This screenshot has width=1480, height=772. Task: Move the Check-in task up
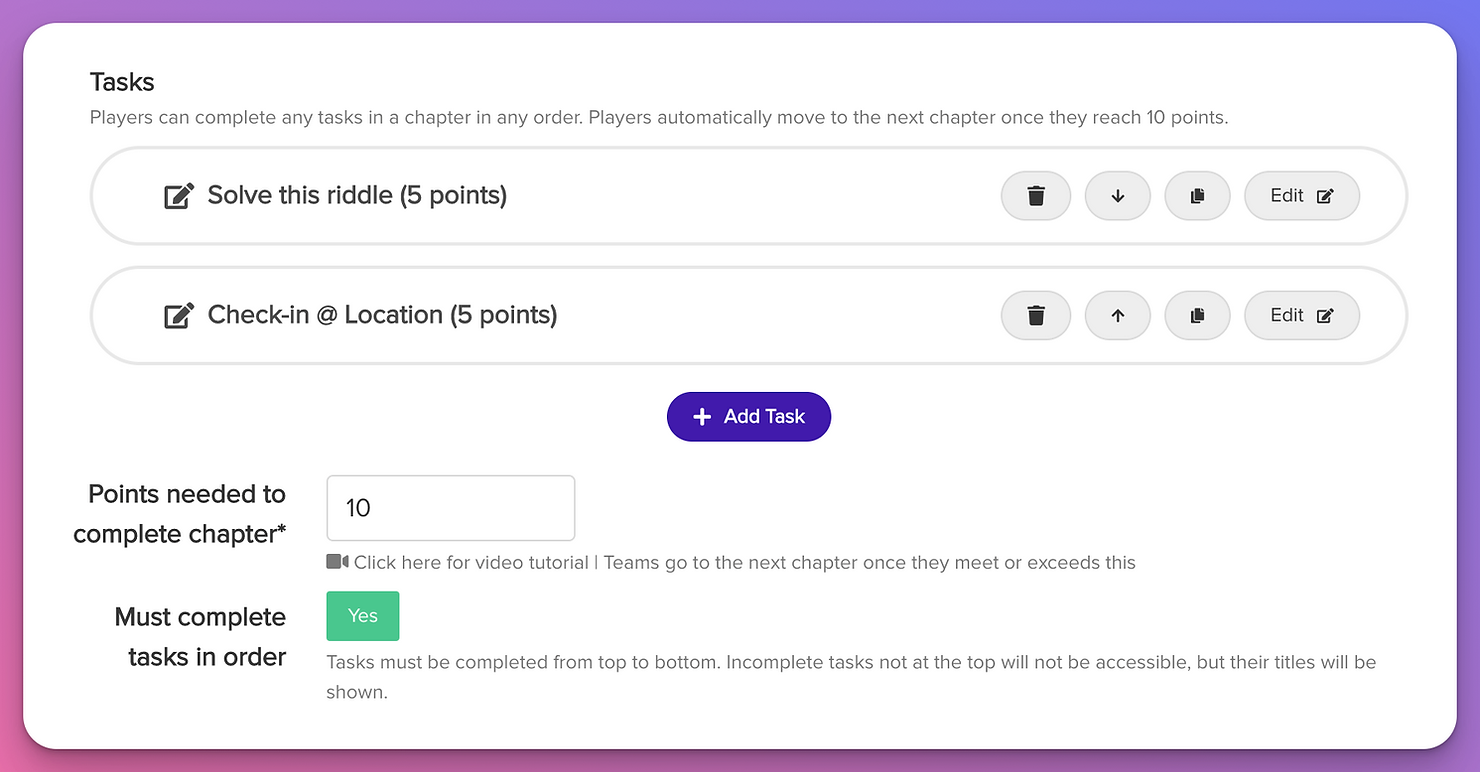[1117, 315]
